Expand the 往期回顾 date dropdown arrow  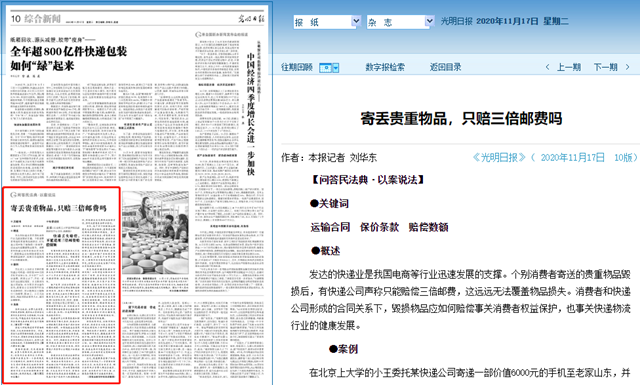coord(336,68)
